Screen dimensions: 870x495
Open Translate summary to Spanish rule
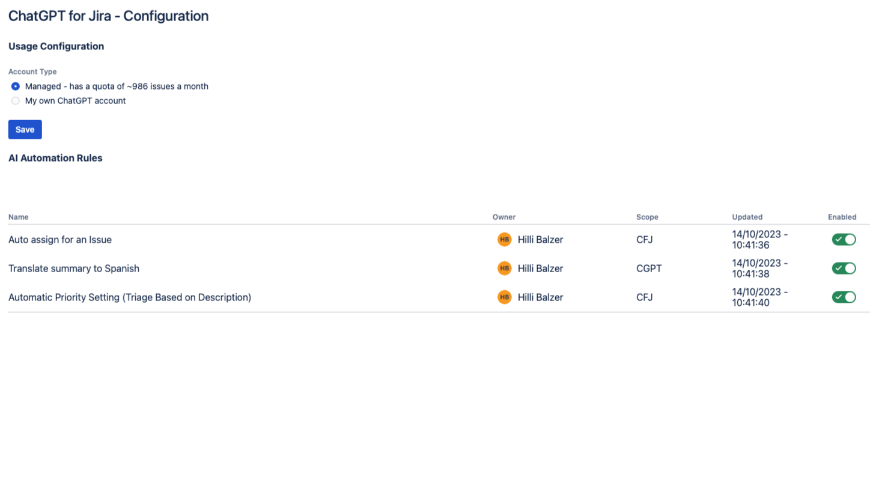(74, 268)
